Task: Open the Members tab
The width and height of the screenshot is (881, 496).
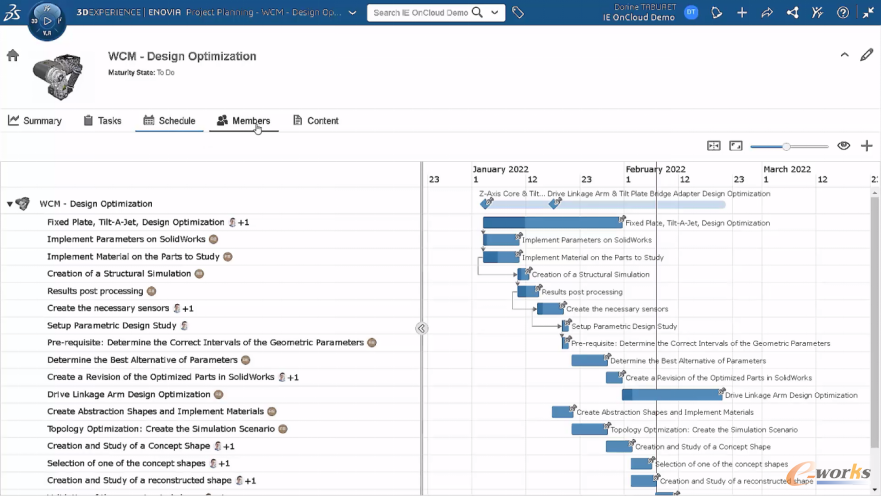Action: point(243,121)
